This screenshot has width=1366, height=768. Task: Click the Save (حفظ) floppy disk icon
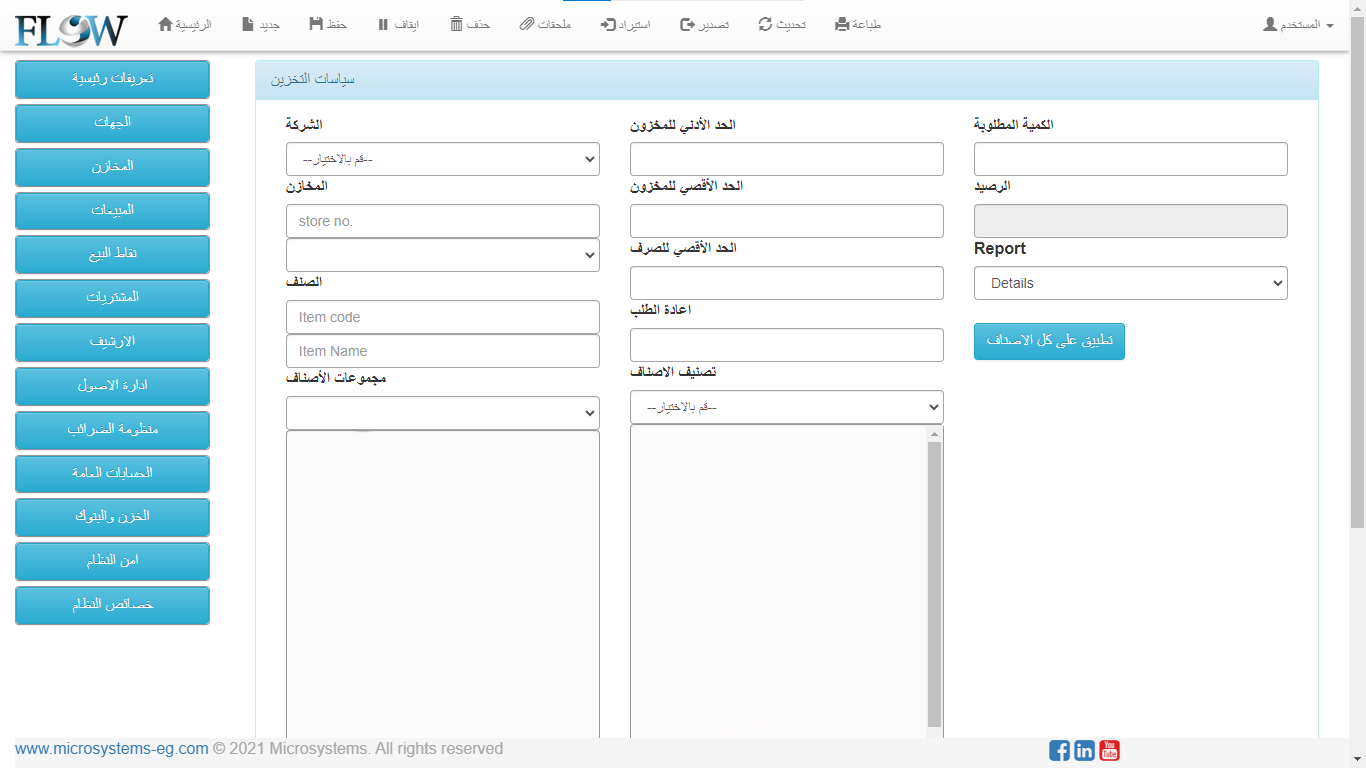pos(316,24)
